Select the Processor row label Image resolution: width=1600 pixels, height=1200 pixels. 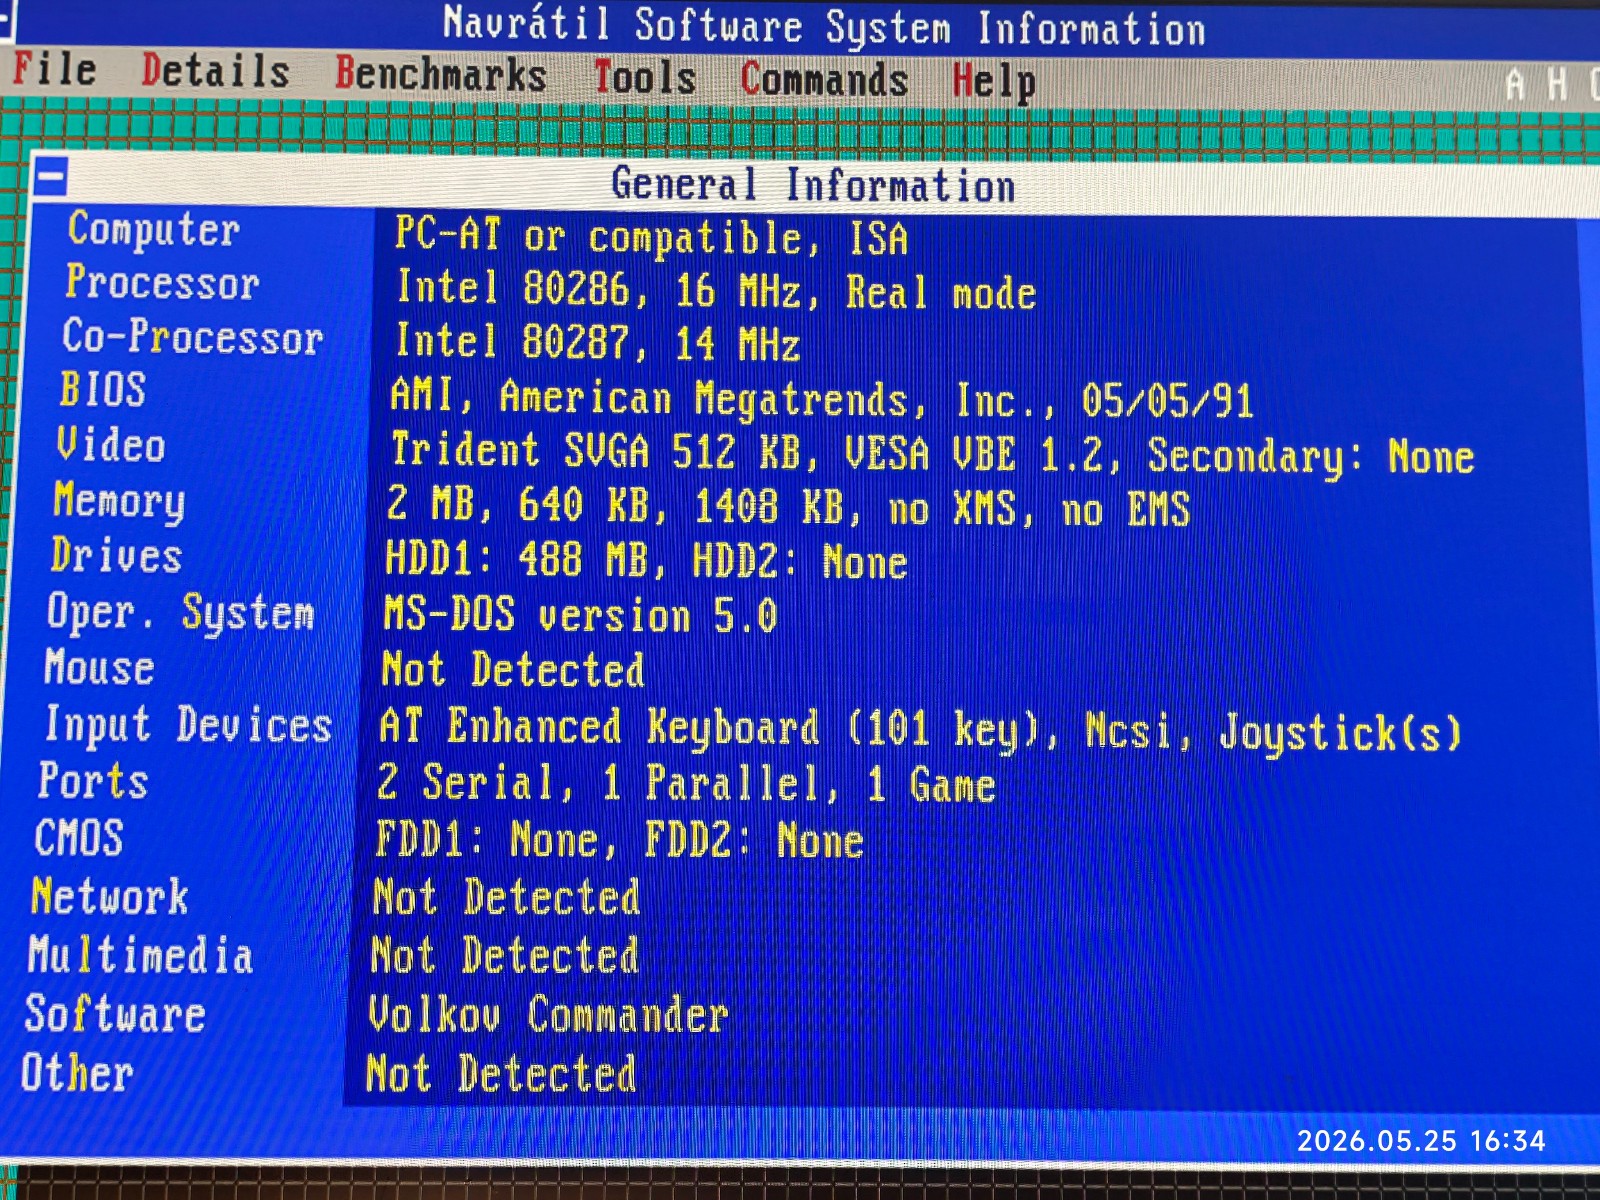coord(162,283)
